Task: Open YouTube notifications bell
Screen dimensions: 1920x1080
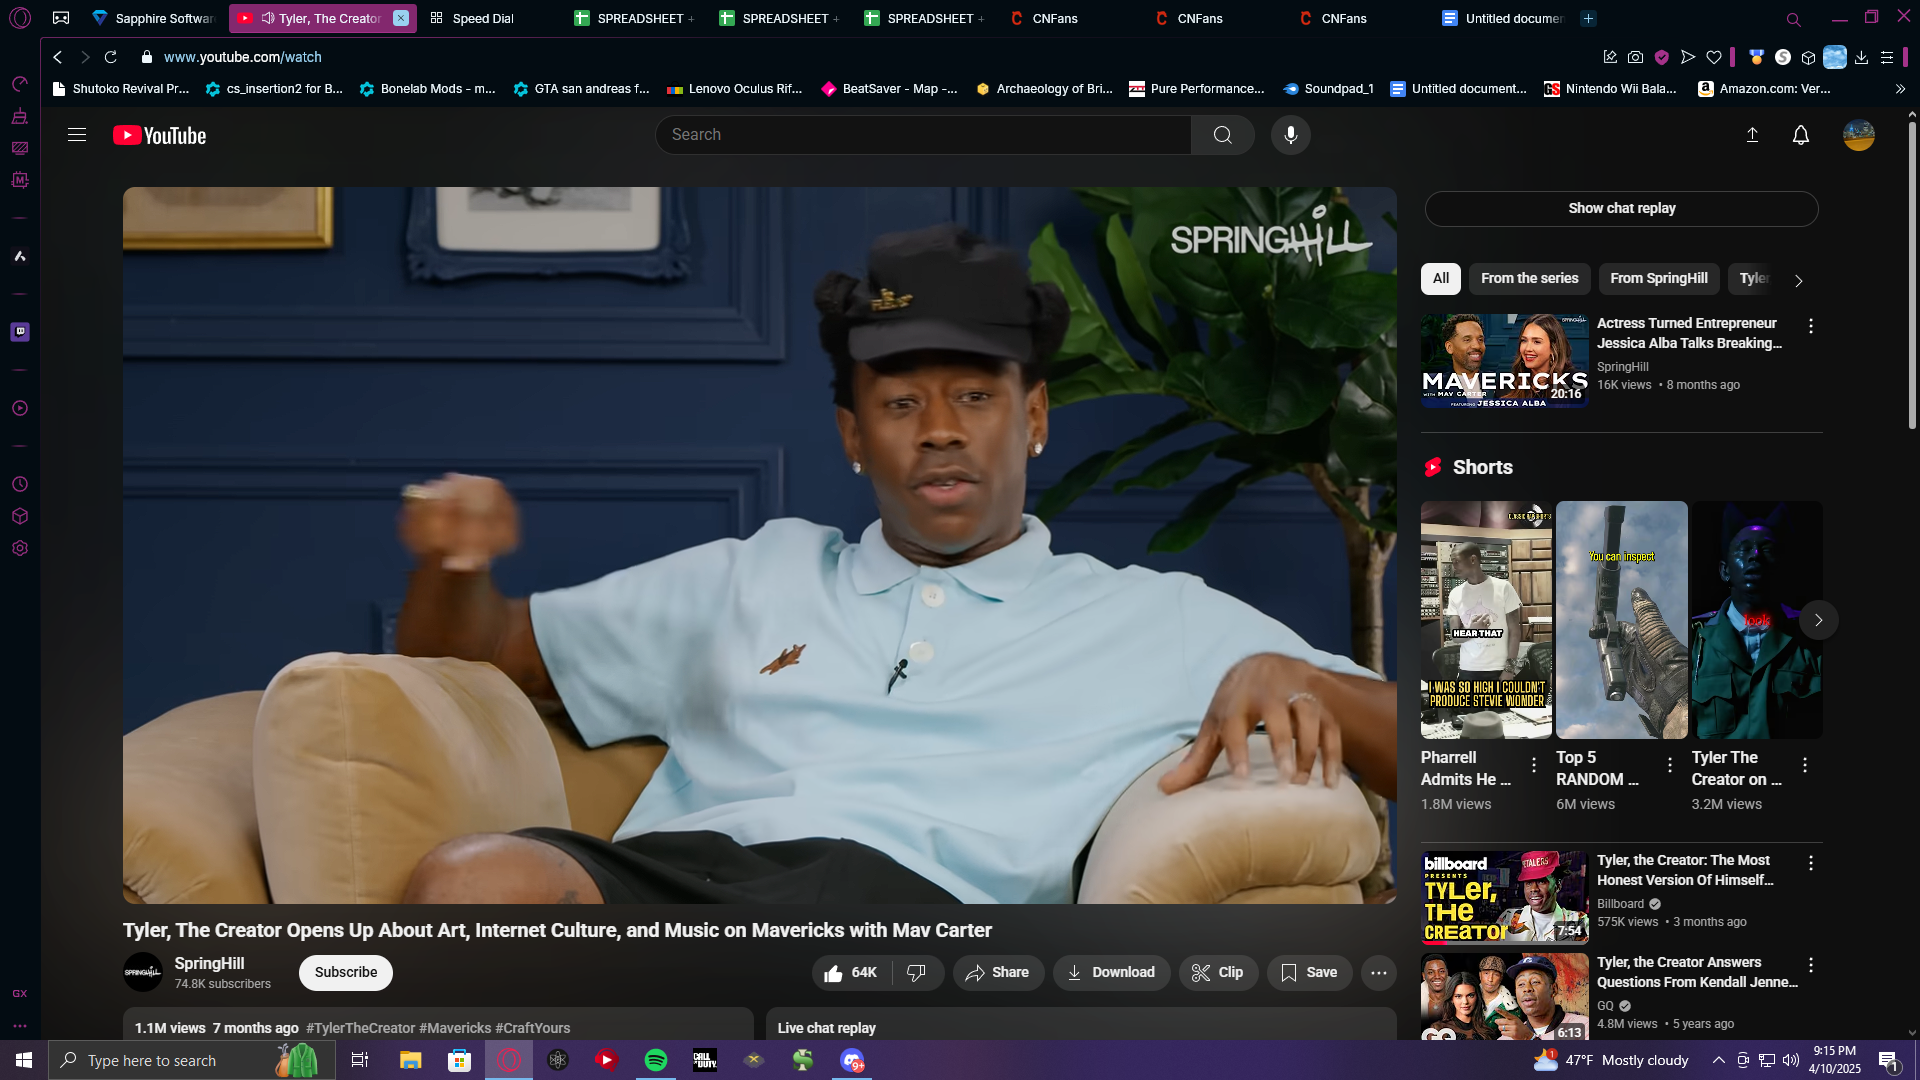Action: (1800, 135)
